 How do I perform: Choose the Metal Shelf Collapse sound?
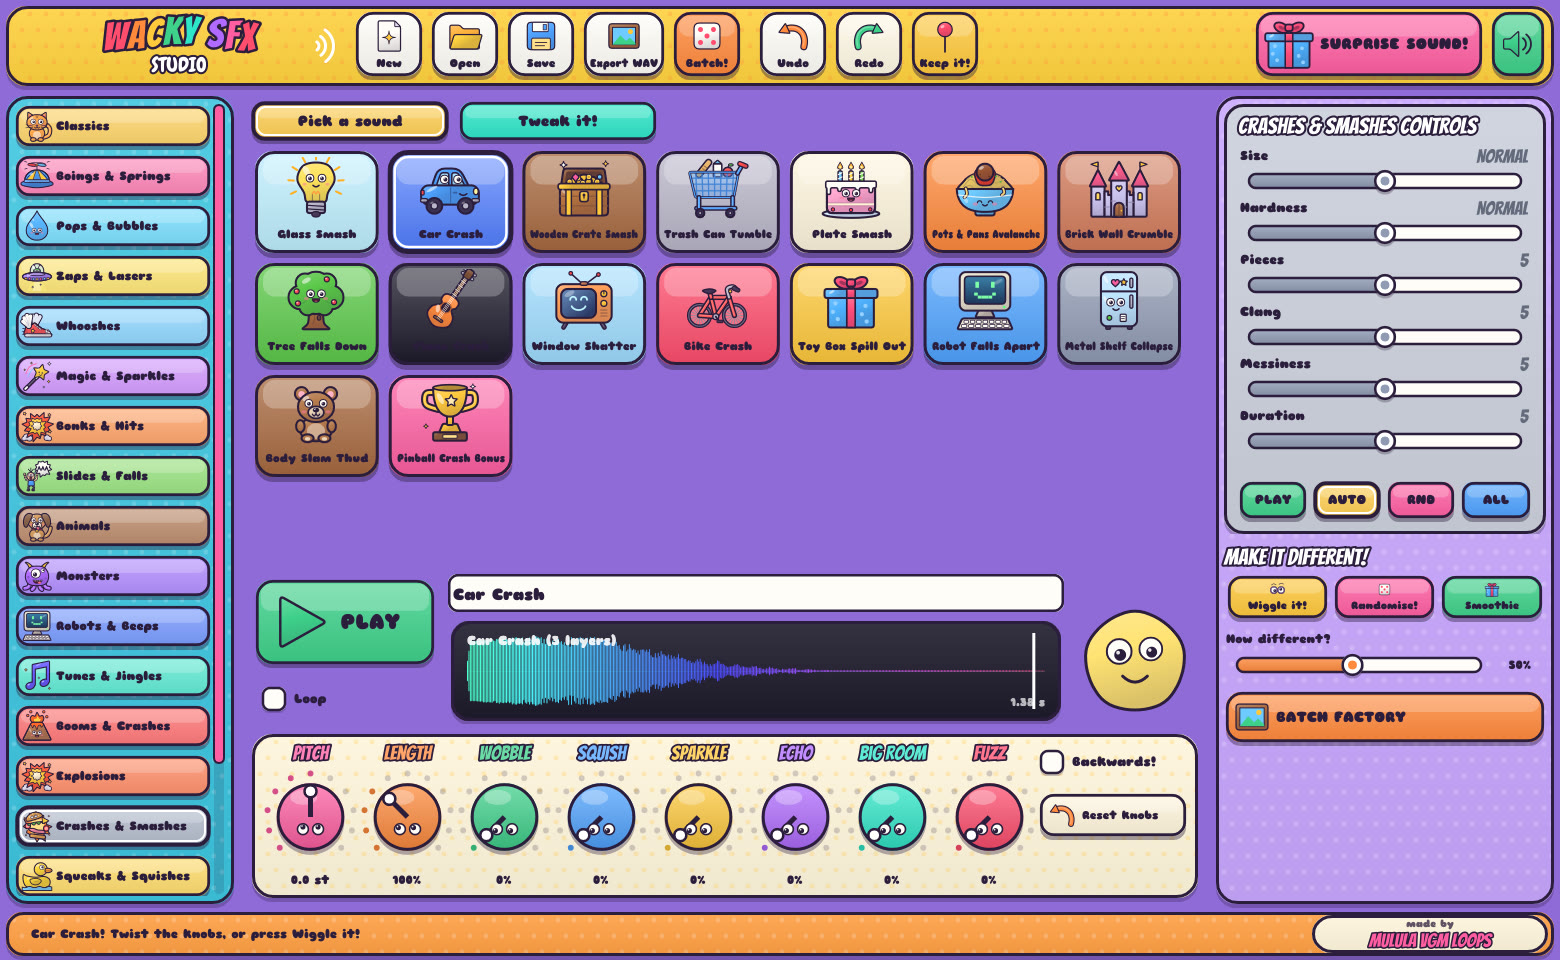(1120, 313)
